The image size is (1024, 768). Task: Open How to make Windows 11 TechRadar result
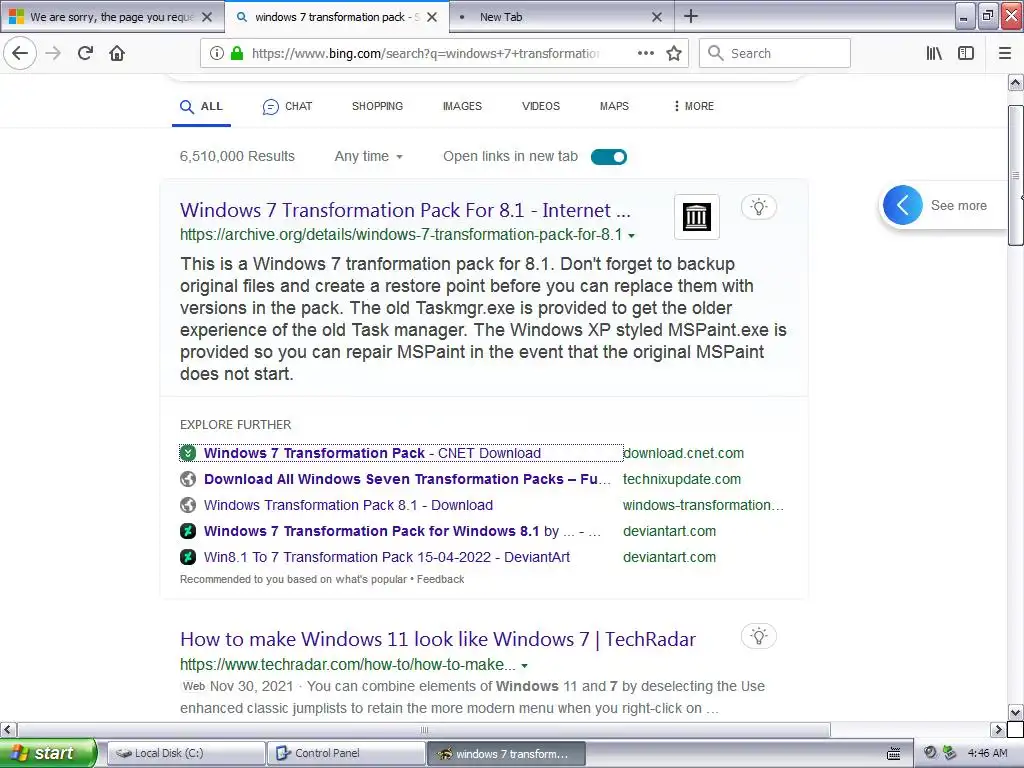tap(438, 639)
